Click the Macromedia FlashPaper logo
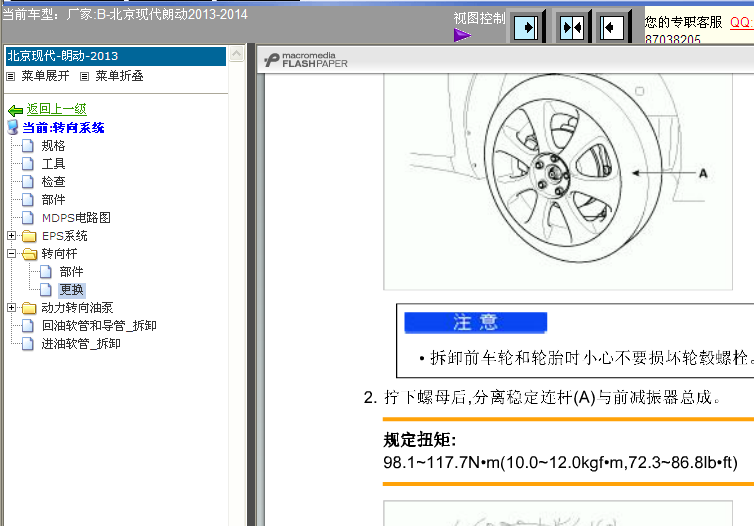Viewport: 754px width, 526px height. click(x=305, y=60)
